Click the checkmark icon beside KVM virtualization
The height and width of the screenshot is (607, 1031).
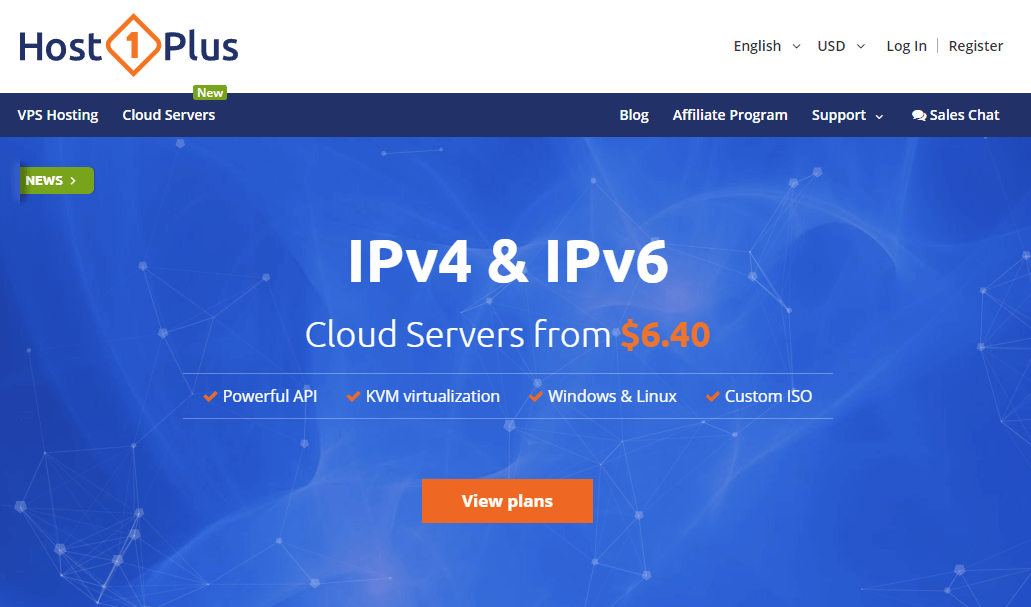coord(353,397)
